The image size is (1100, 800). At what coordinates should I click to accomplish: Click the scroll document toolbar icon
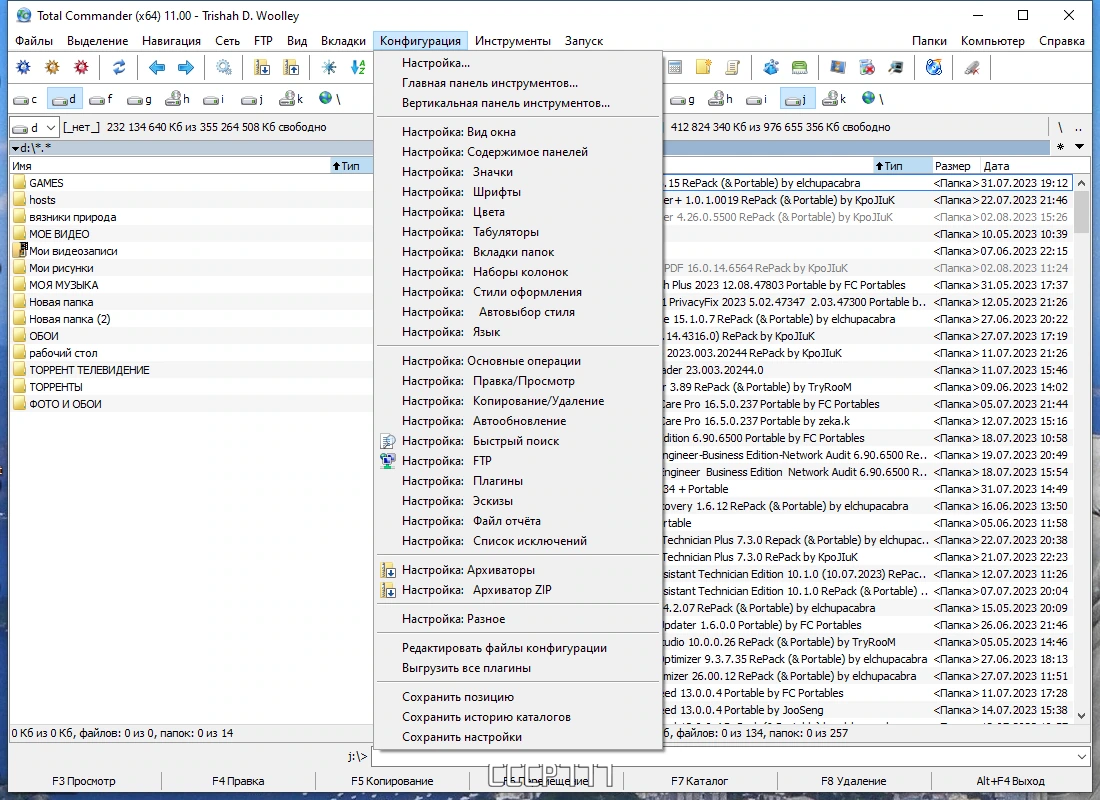click(x=732, y=67)
